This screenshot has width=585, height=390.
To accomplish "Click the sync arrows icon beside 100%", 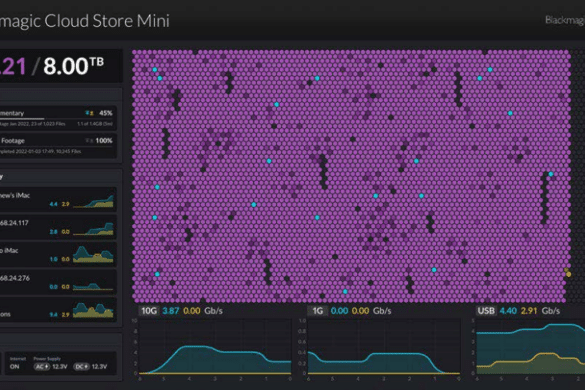I will coord(89,141).
